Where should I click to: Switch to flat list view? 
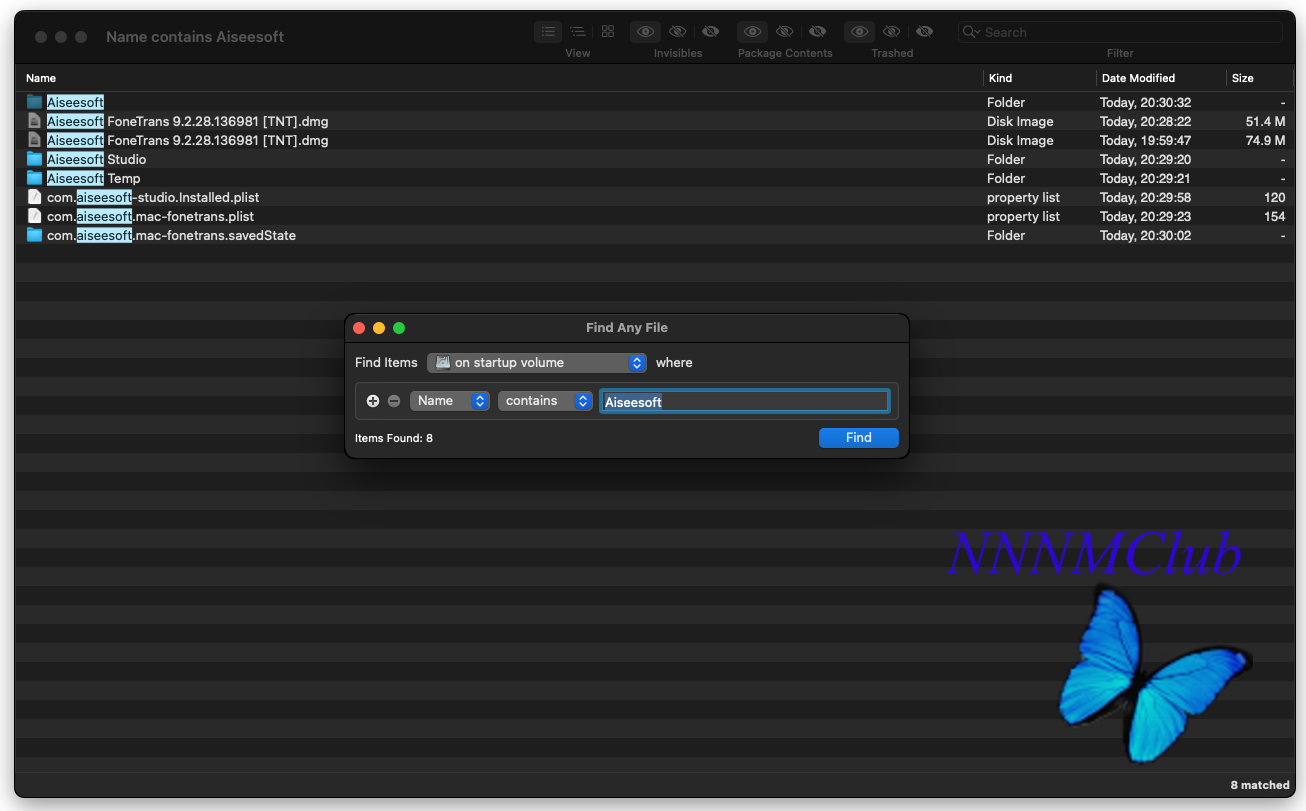[548, 32]
